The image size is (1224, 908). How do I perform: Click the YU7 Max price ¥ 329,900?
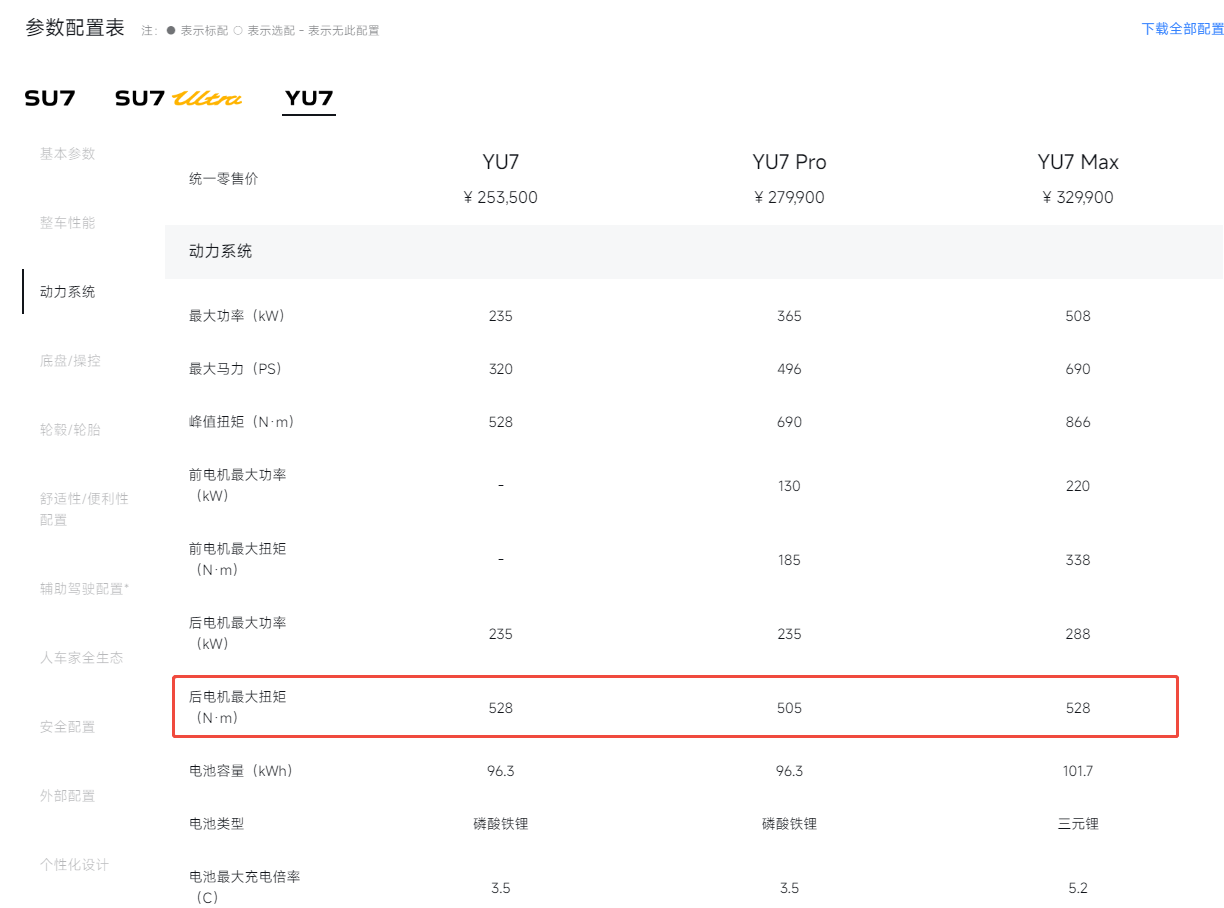coord(1078,198)
